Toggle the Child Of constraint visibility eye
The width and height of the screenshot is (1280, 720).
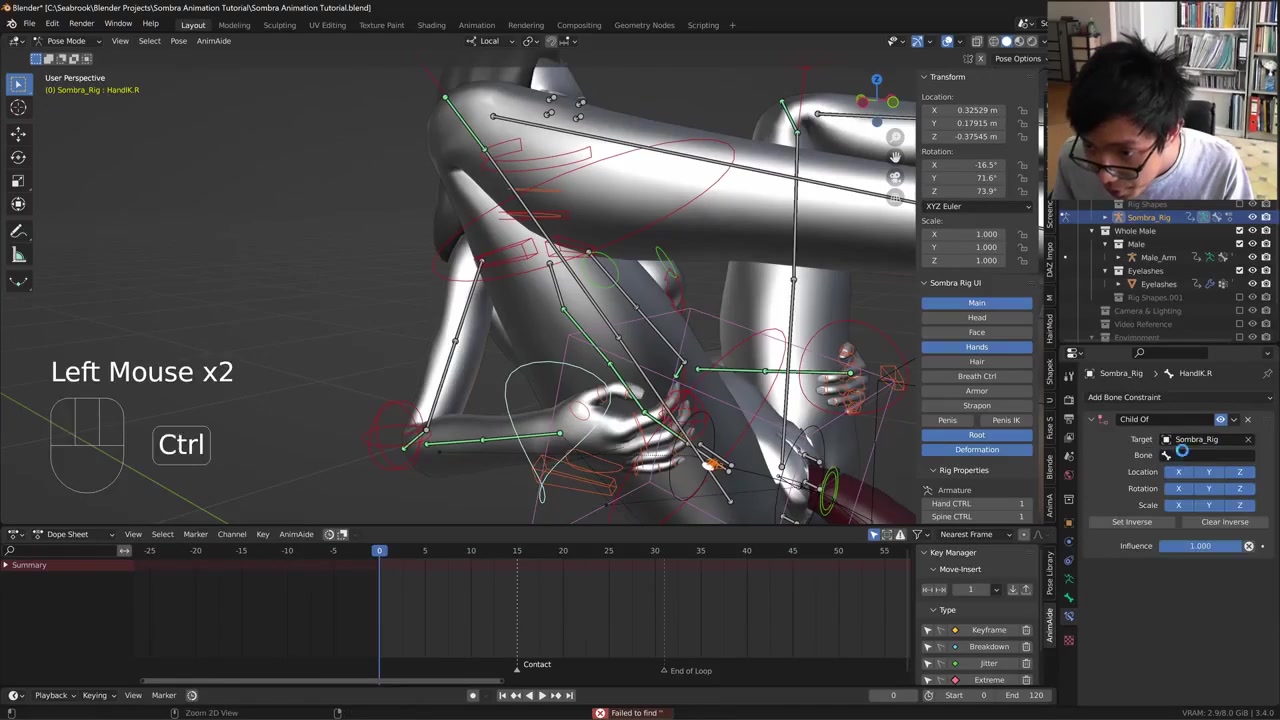1220,419
